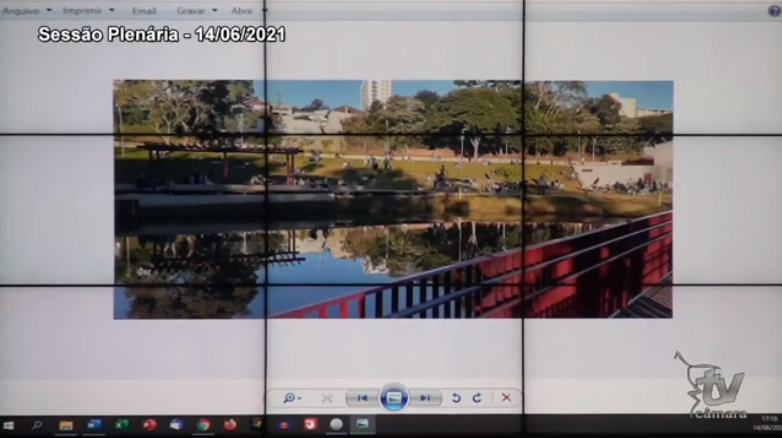Delete the photo with red X
This screenshot has width=782, height=438.
506,398
